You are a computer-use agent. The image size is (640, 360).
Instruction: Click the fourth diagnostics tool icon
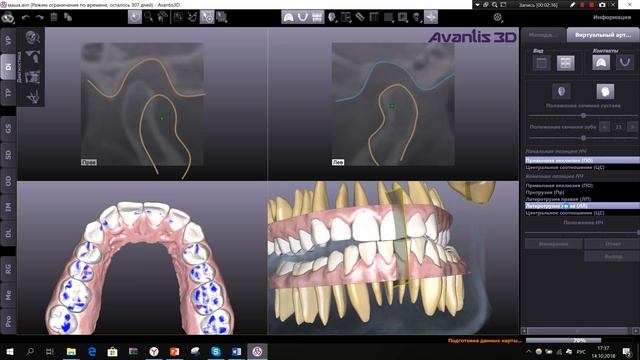coord(32,96)
